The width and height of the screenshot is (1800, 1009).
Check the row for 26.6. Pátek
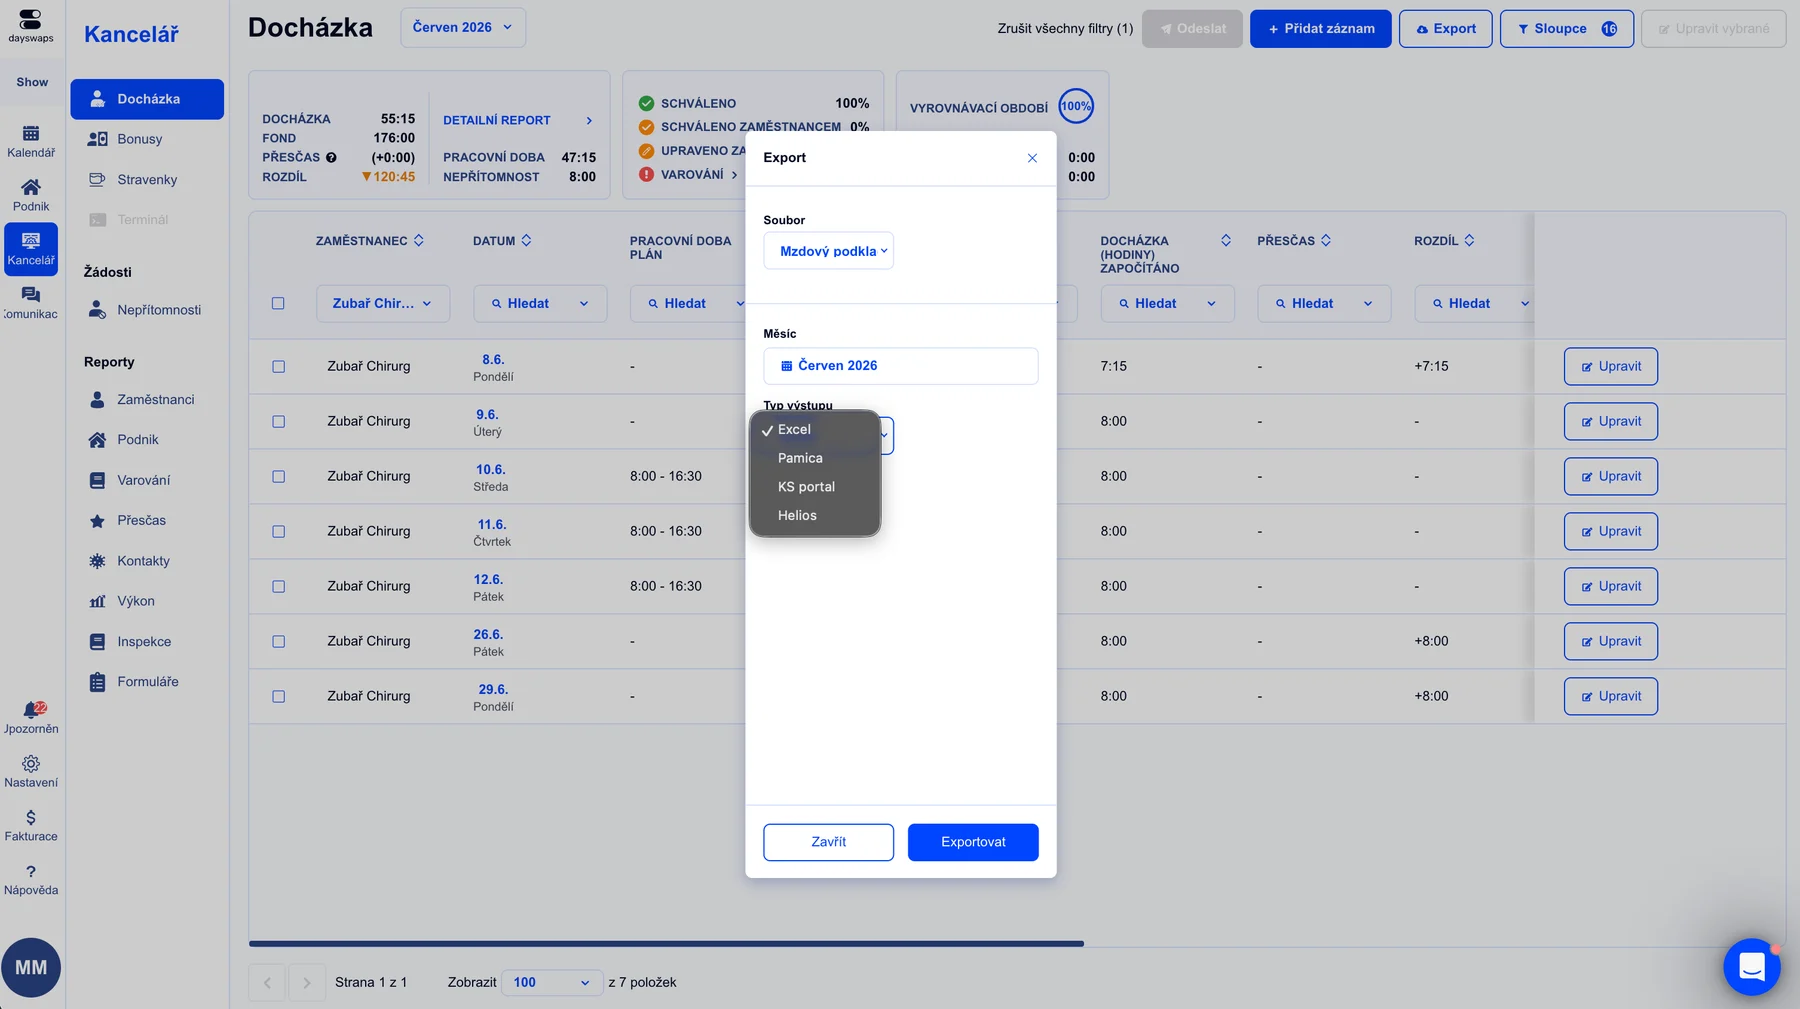(278, 642)
